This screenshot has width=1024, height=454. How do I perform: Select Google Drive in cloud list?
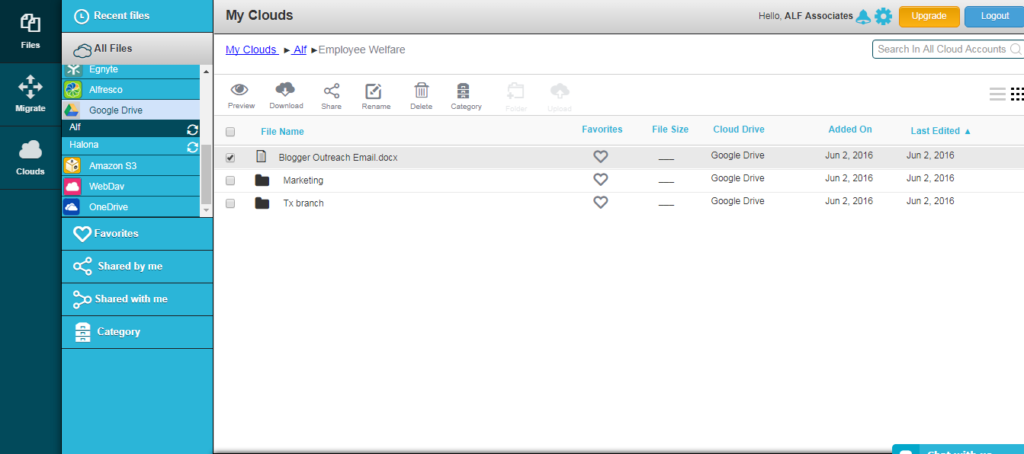point(131,110)
